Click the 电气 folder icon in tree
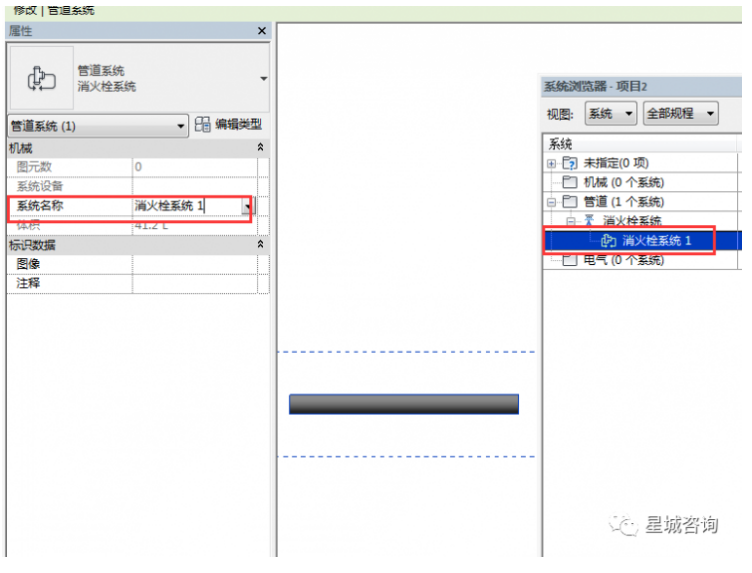Image resolution: width=752 pixels, height=573 pixels. 569,260
